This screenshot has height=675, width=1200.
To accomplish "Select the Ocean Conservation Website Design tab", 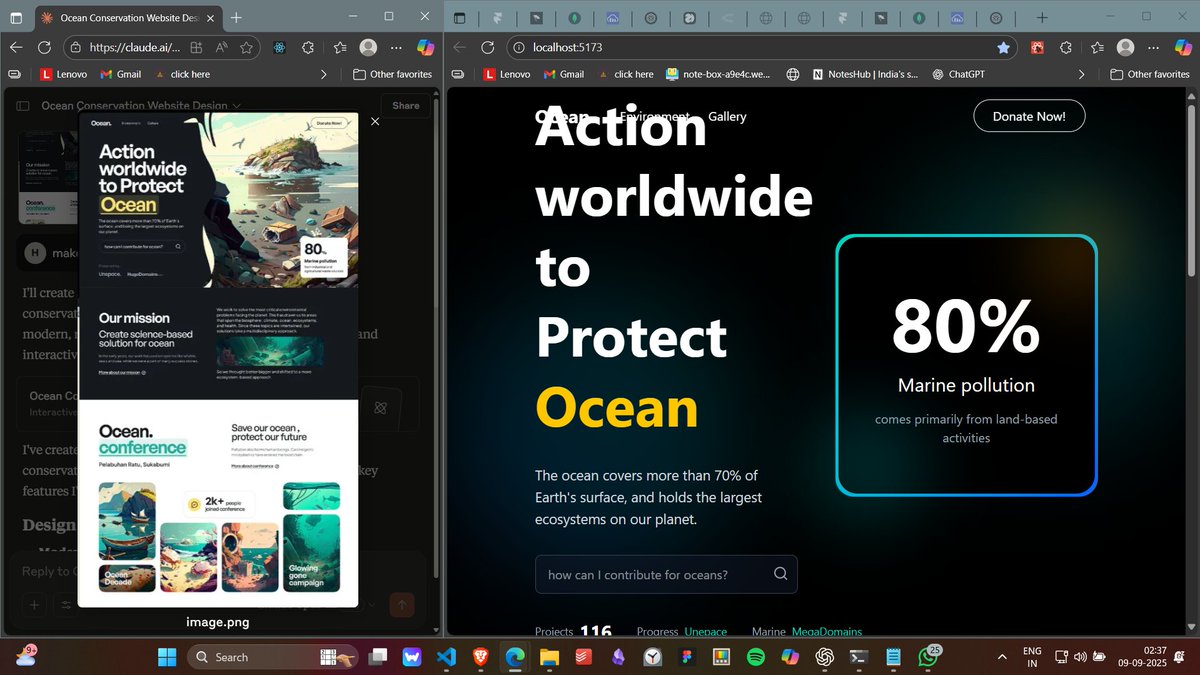I will click(128, 18).
